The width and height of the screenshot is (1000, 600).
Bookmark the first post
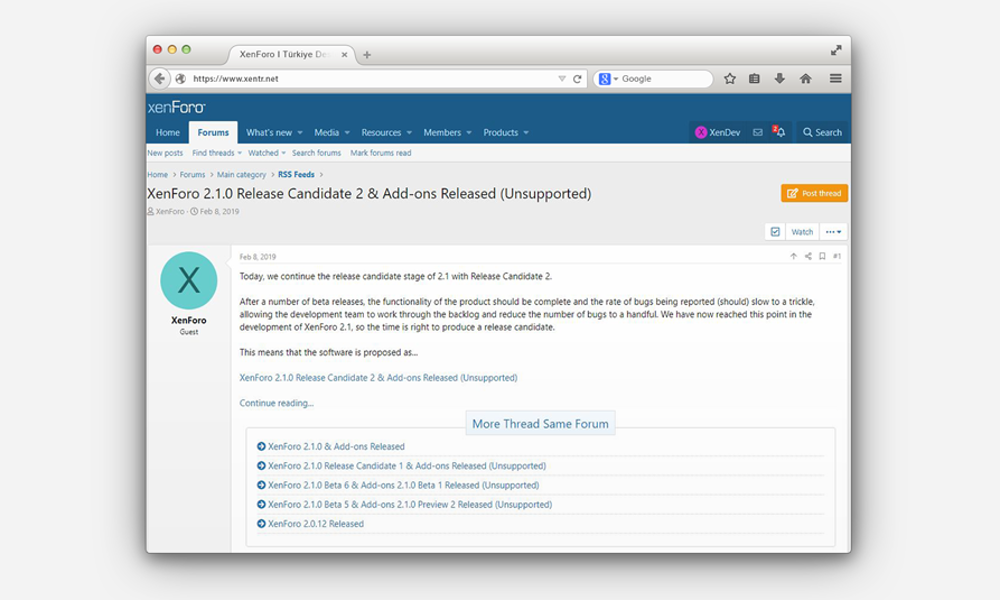tap(822, 256)
